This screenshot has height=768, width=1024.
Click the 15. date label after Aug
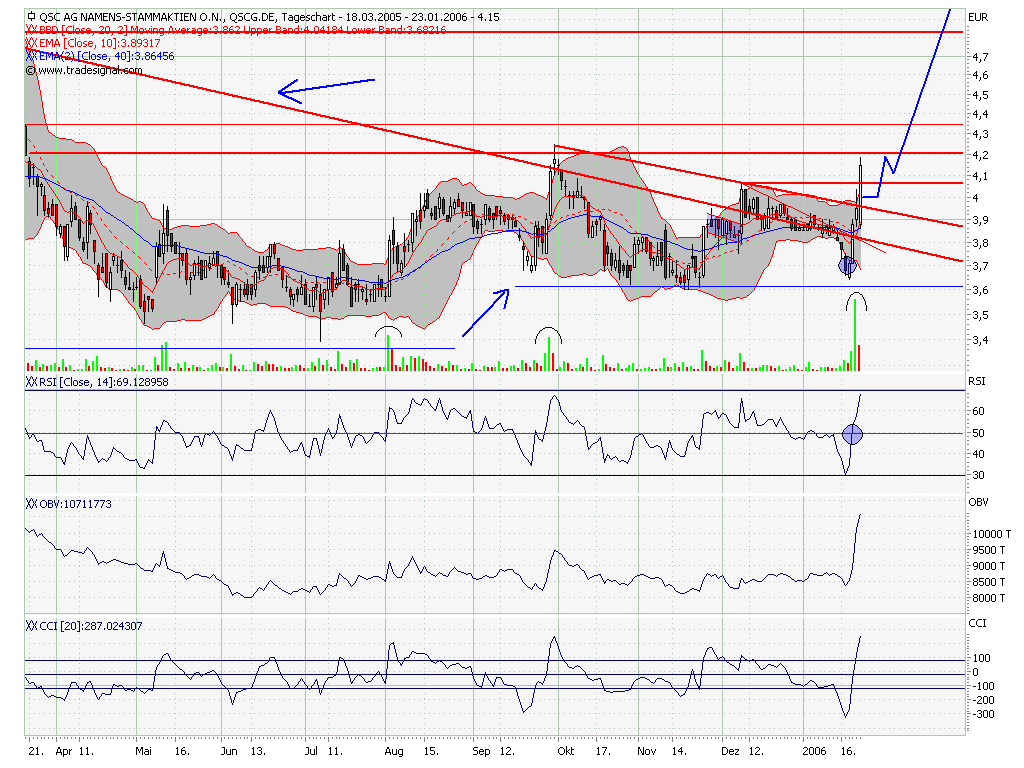click(x=430, y=752)
